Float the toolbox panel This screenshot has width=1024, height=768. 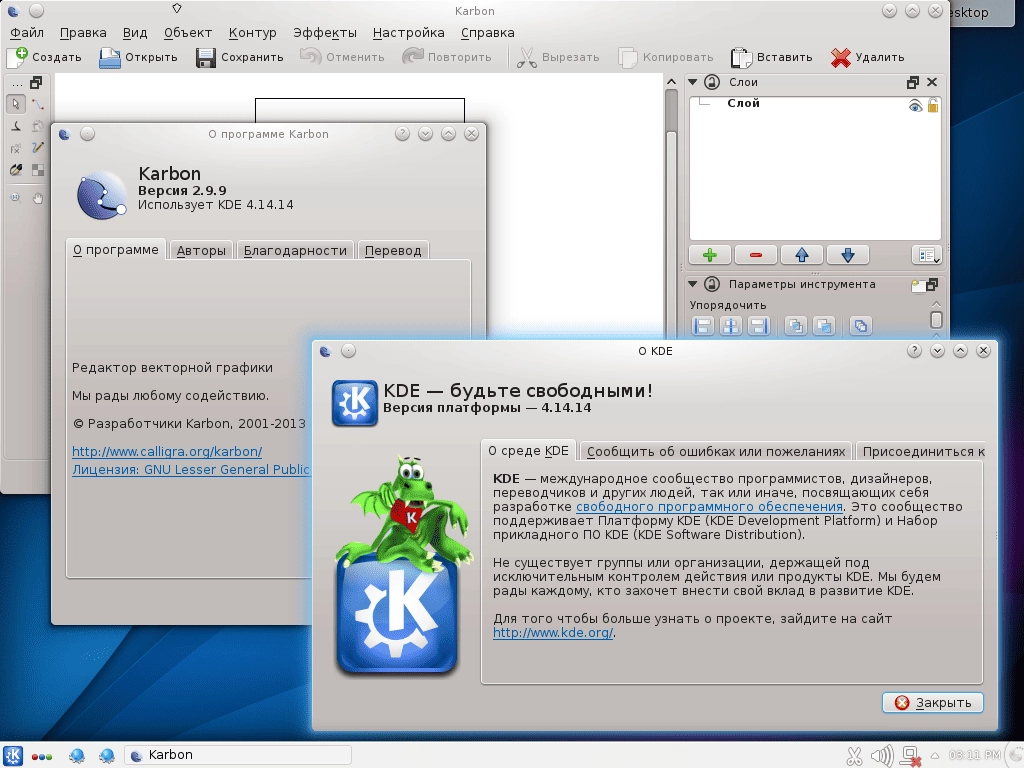click(x=36, y=83)
